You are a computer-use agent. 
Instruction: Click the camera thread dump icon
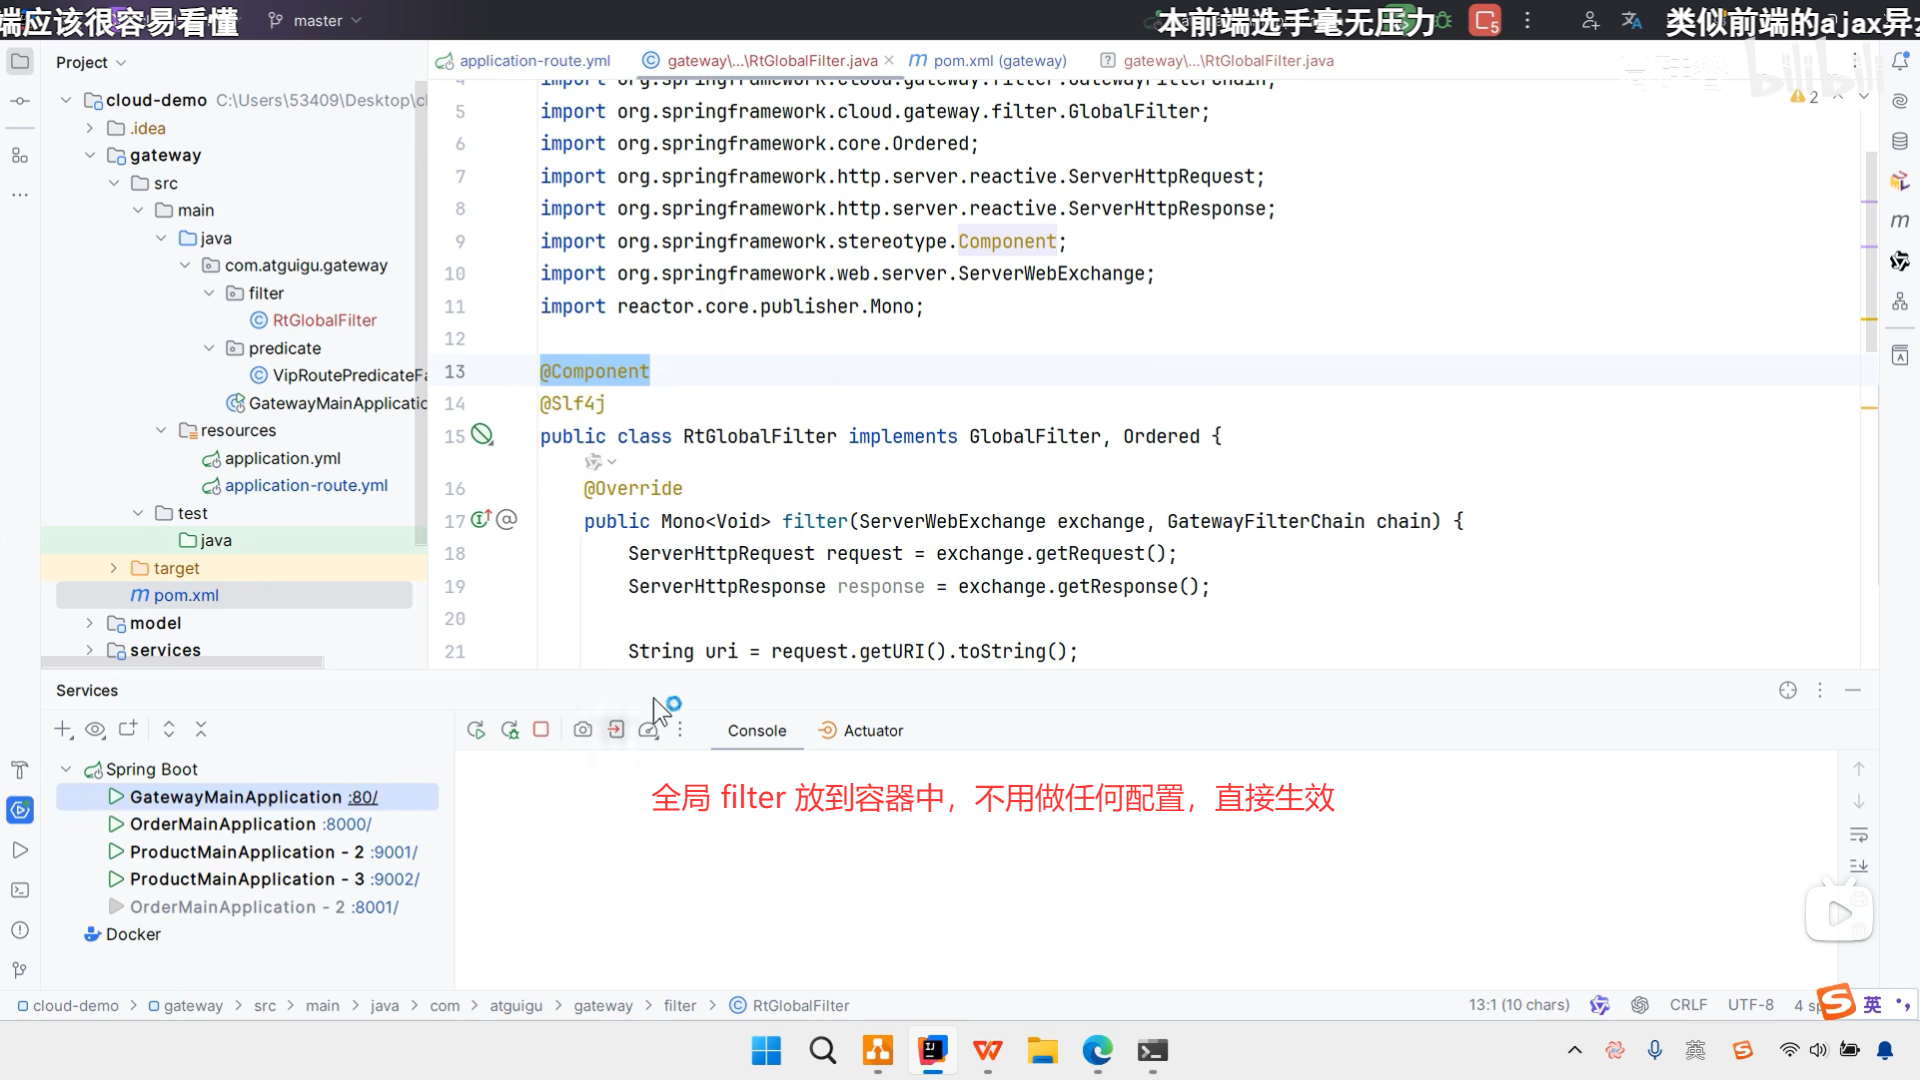pyautogui.click(x=583, y=730)
